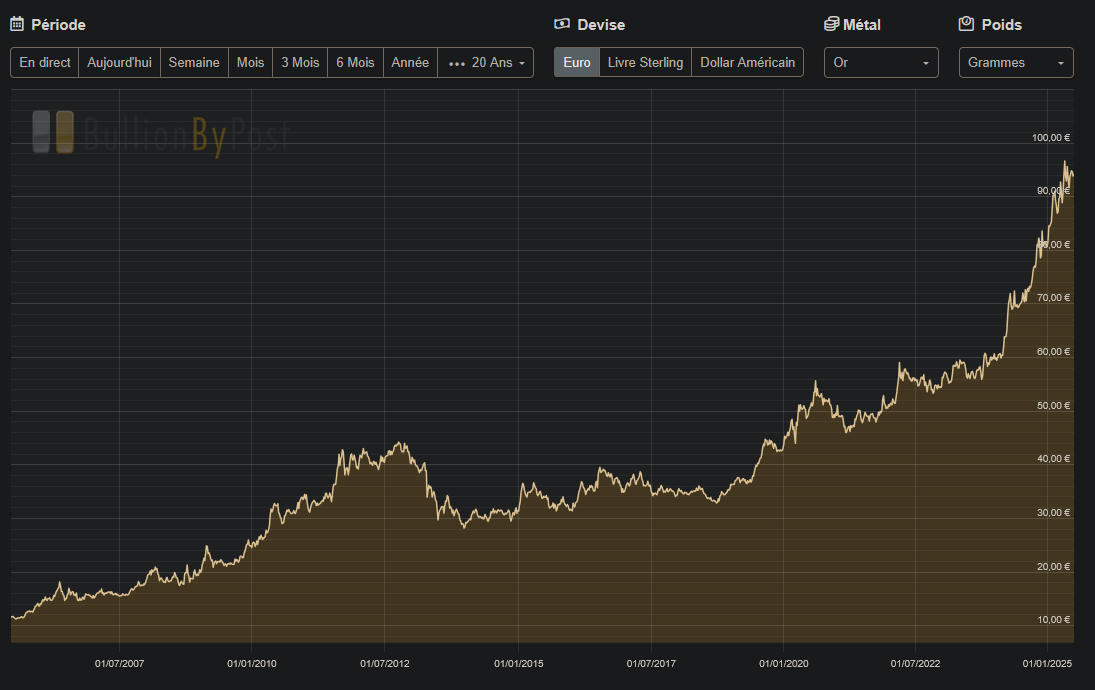Viewport: 1095px width, 690px height.
Task: Open the Grammes weight dropdown
Action: pyautogui.click(x=1016, y=62)
